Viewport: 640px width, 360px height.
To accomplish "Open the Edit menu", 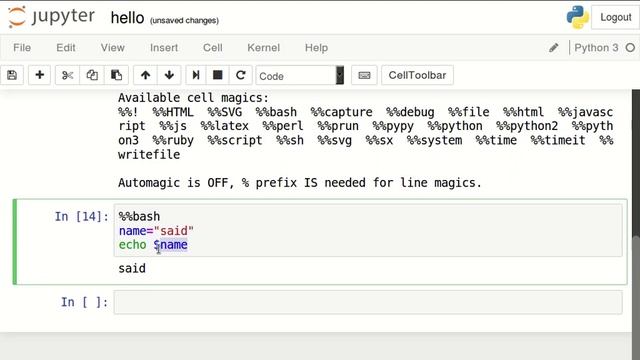I will pyautogui.click(x=66, y=48).
